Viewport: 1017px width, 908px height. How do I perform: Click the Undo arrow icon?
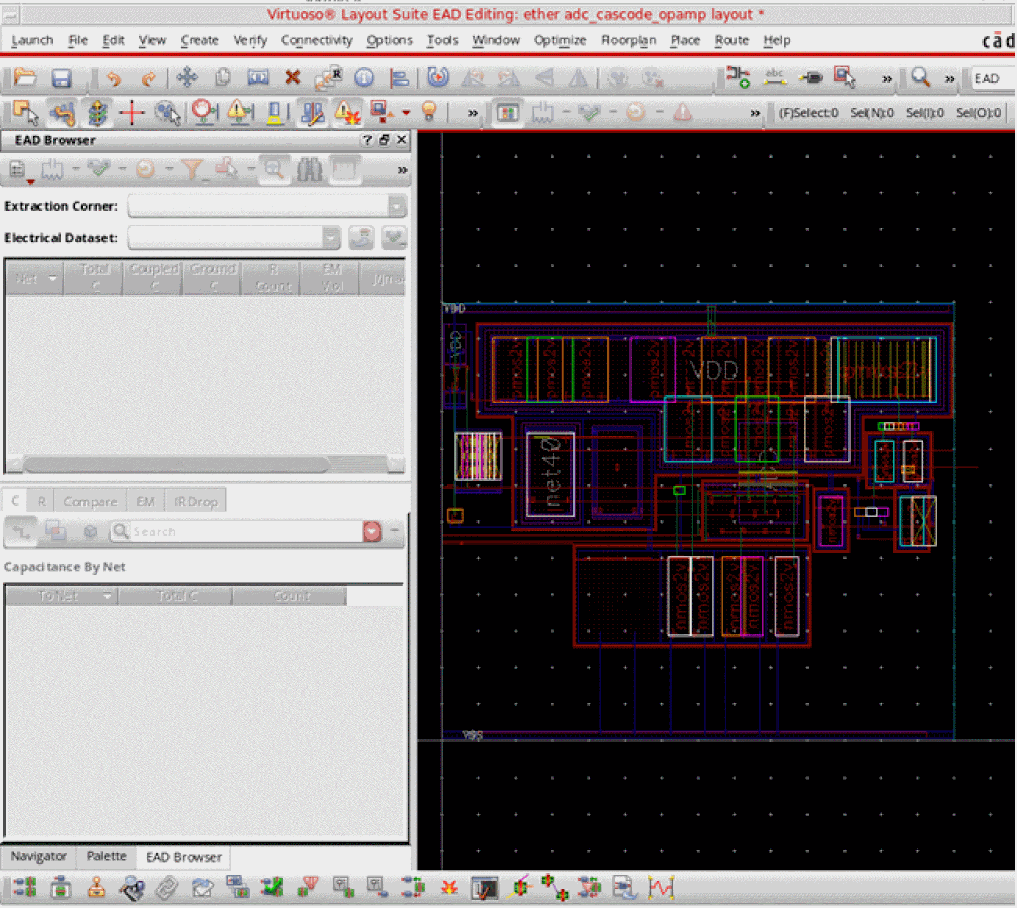point(113,78)
